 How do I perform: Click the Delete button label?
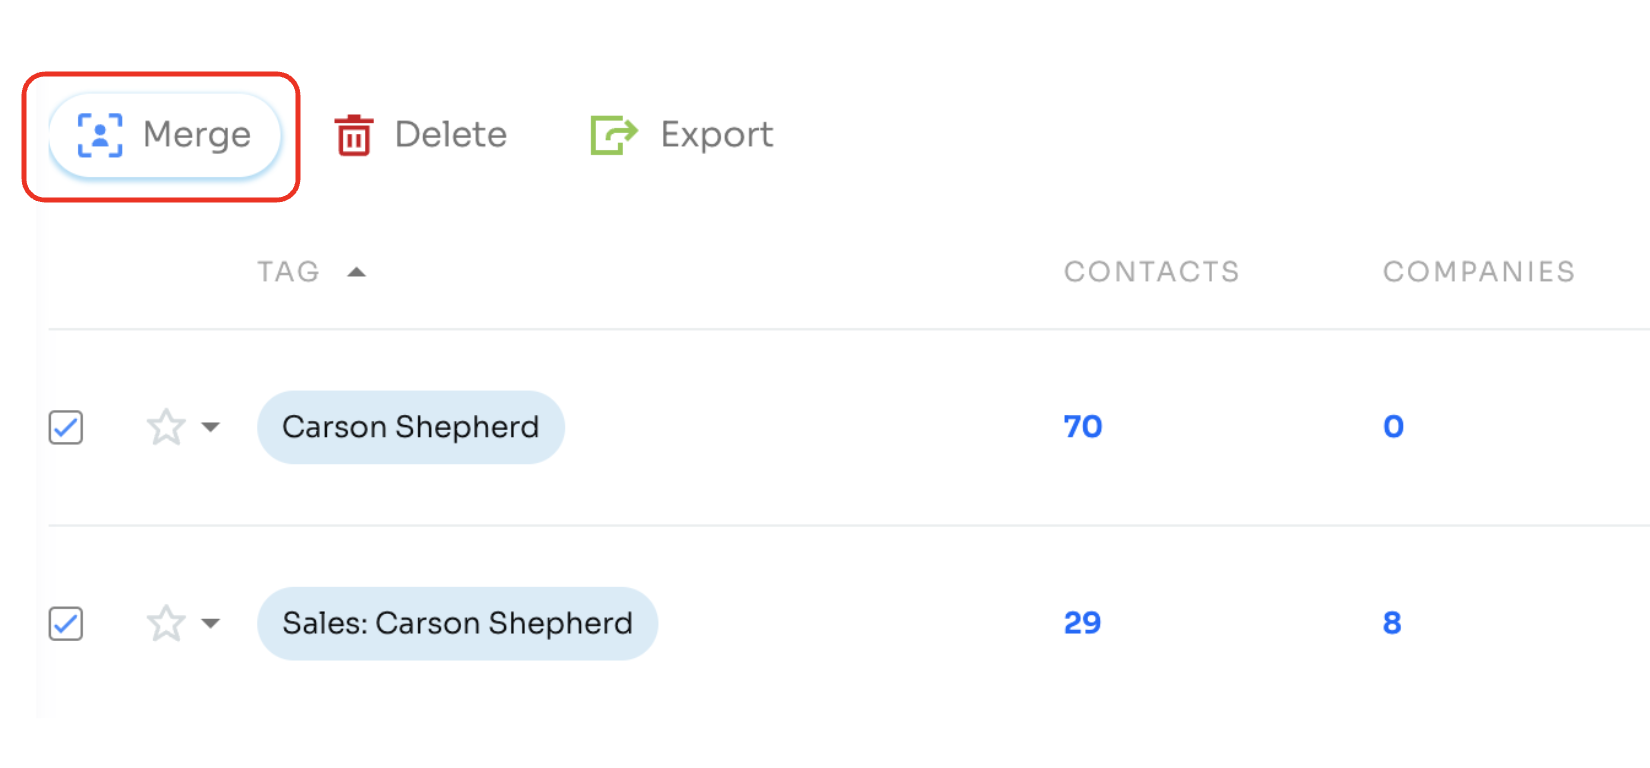pos(451,135)
